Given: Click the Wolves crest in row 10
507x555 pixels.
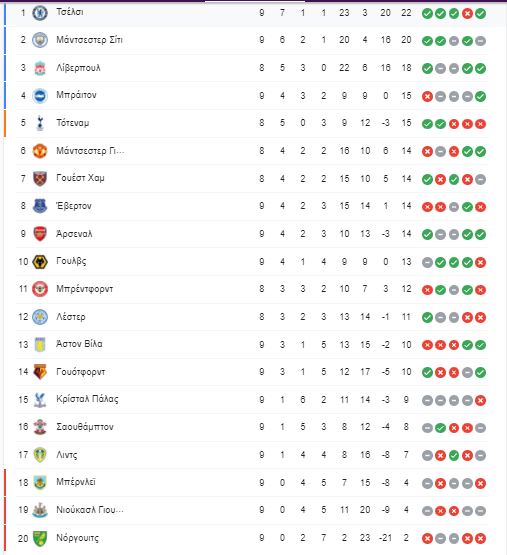Looking at the screenshot, I should pos(40,262).
